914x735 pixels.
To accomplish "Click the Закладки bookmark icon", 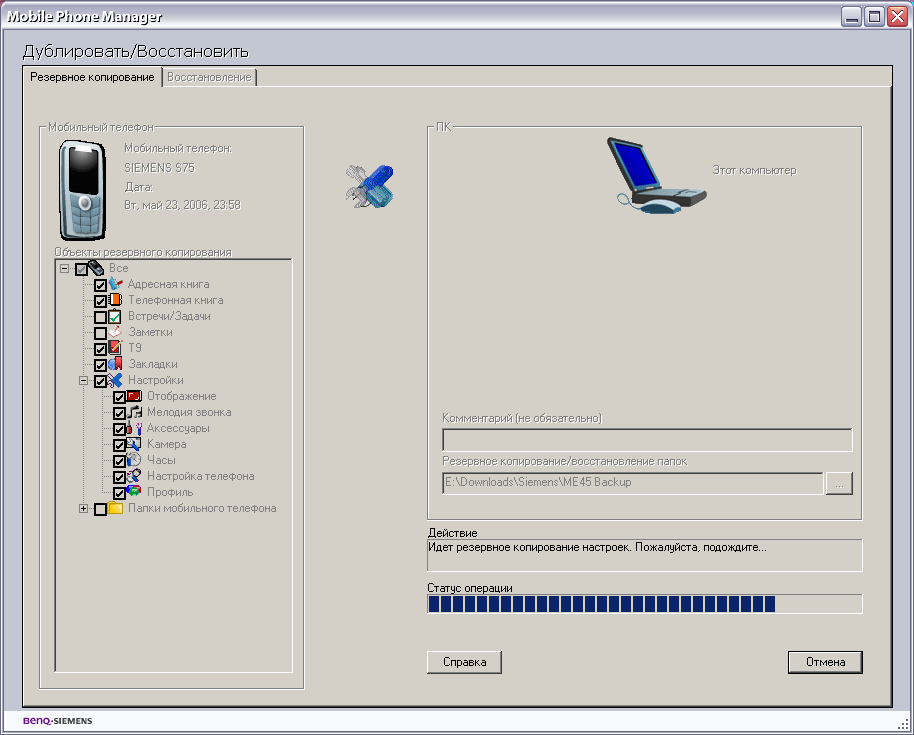I will (x=115, y=364).
